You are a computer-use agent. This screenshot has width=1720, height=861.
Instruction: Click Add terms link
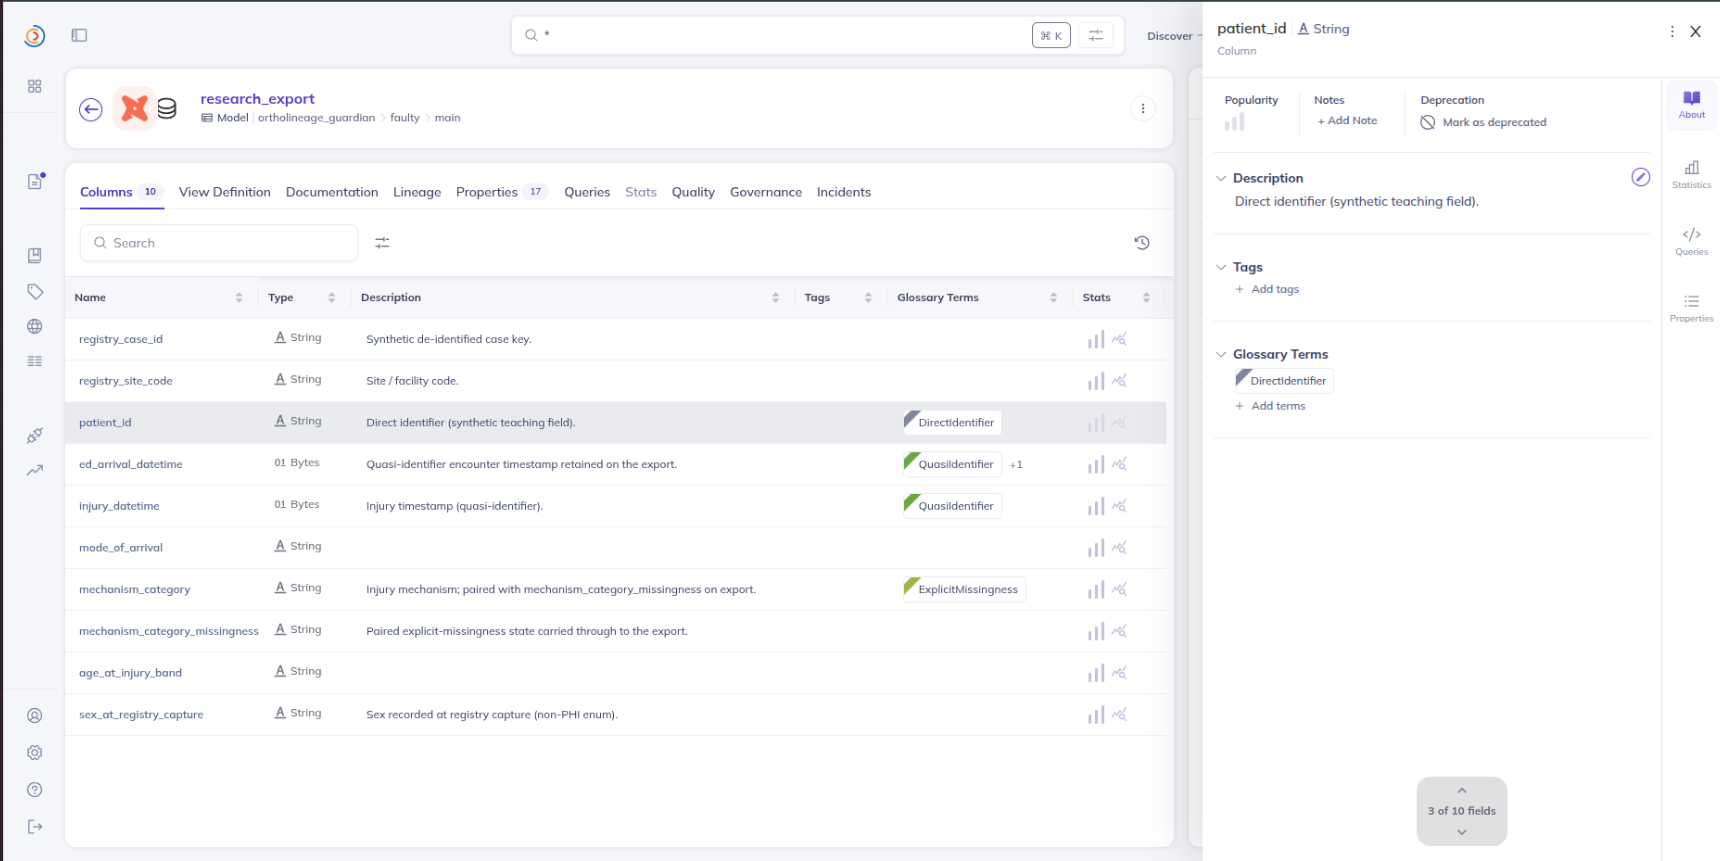(x=1270, y=406)
